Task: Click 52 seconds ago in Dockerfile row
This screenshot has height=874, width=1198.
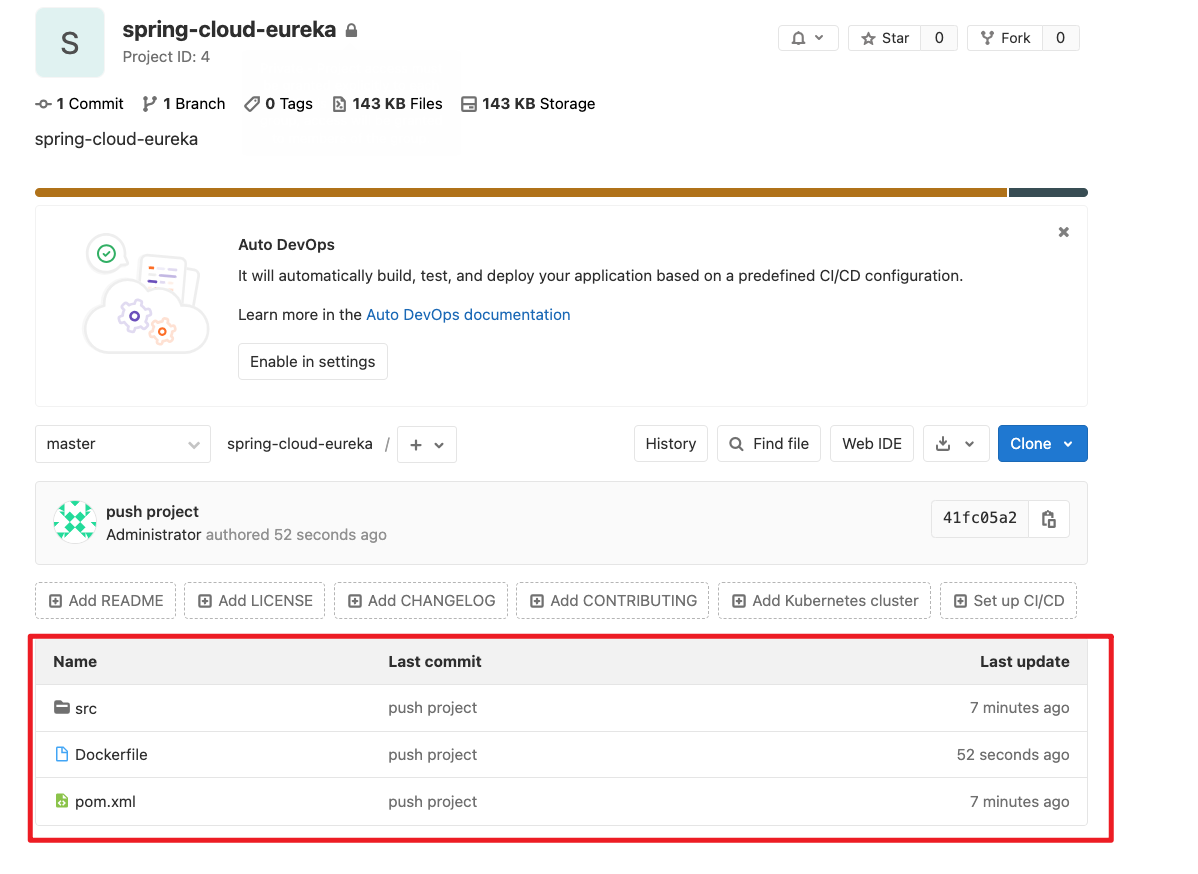Action: [1012, 755]
